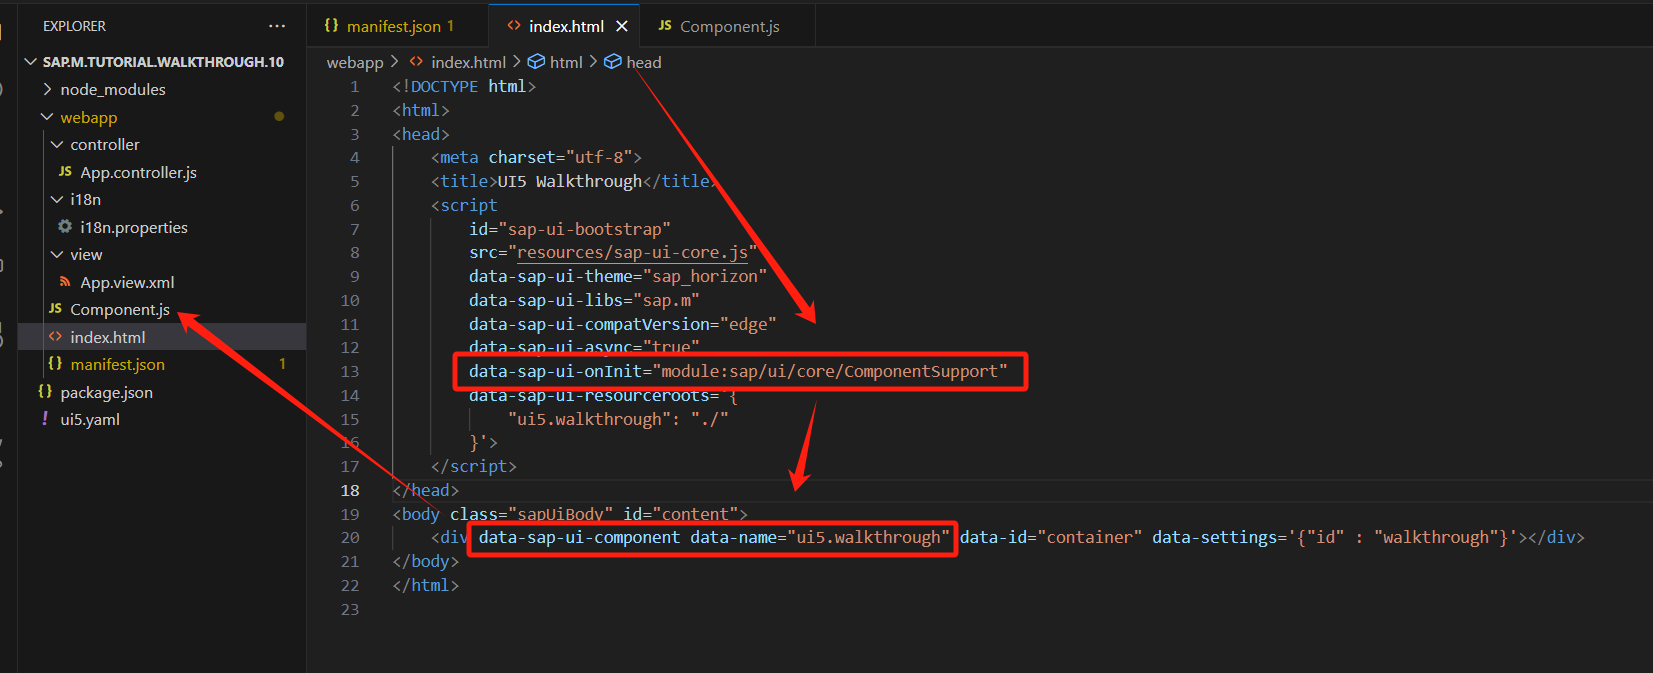Click the gear icon of i18n.properties
Viewport: 1653px width, 673px height.
[x=65, y=227]
